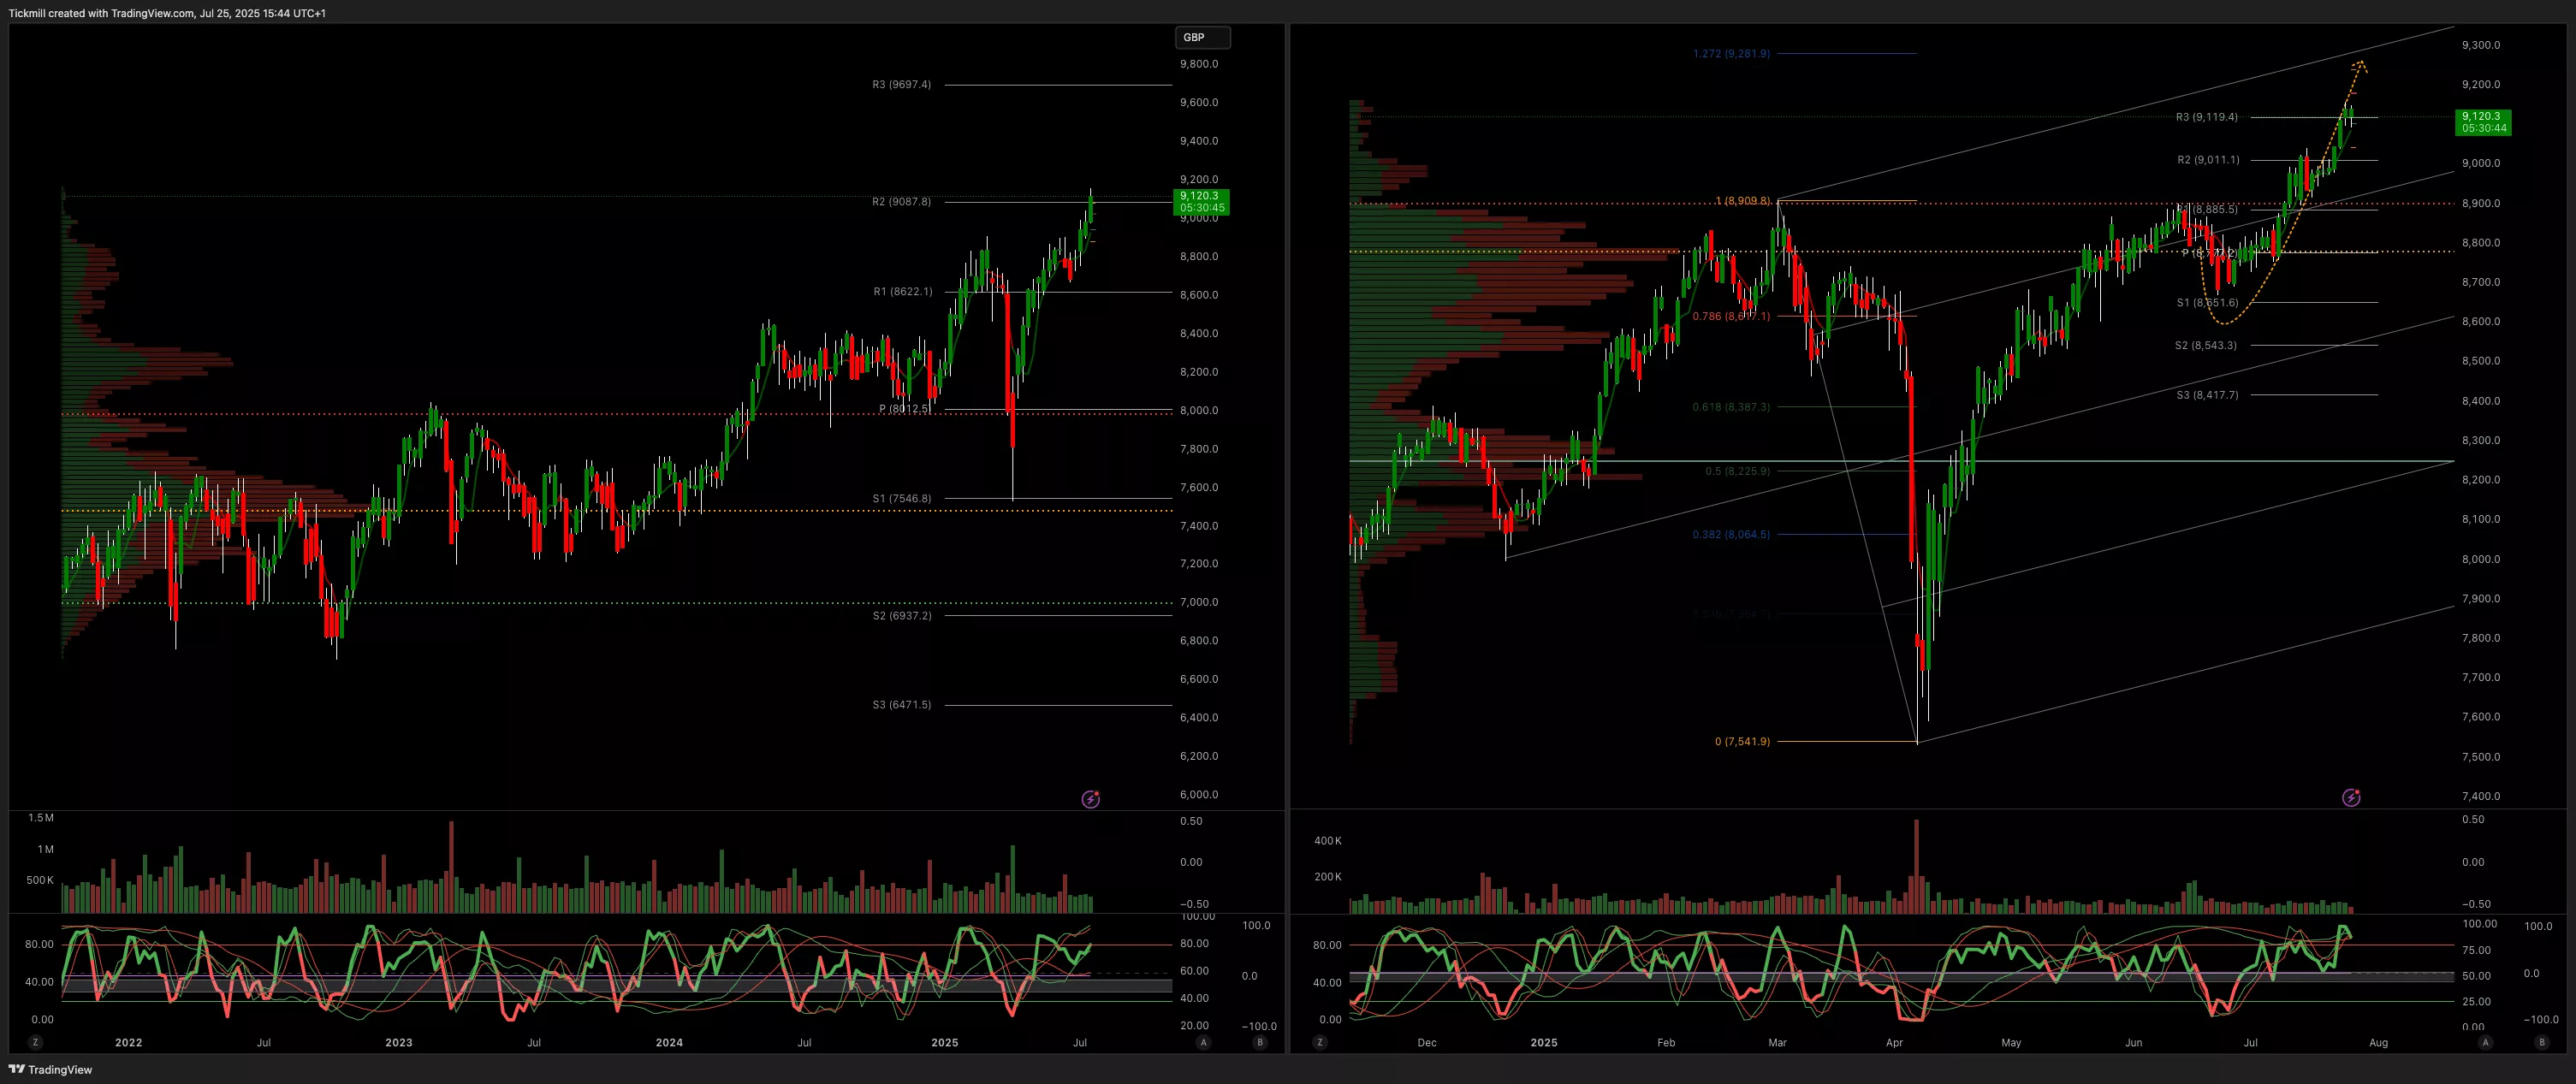Click Apr on the right time axis
Viewport: 2576px width, 1084px height.
(x=1894, y=1042)
